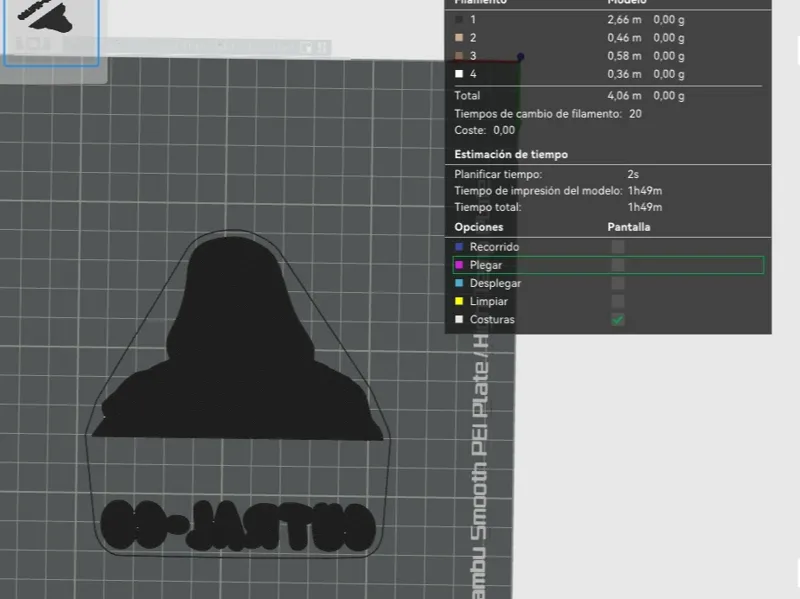
Task: Click the filament 2 tan color swatch
Action: click(459, 38)
